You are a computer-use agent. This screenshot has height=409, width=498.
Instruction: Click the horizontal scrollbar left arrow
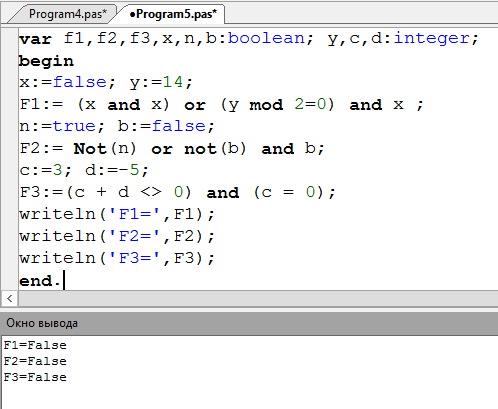[x=10, y=298]
